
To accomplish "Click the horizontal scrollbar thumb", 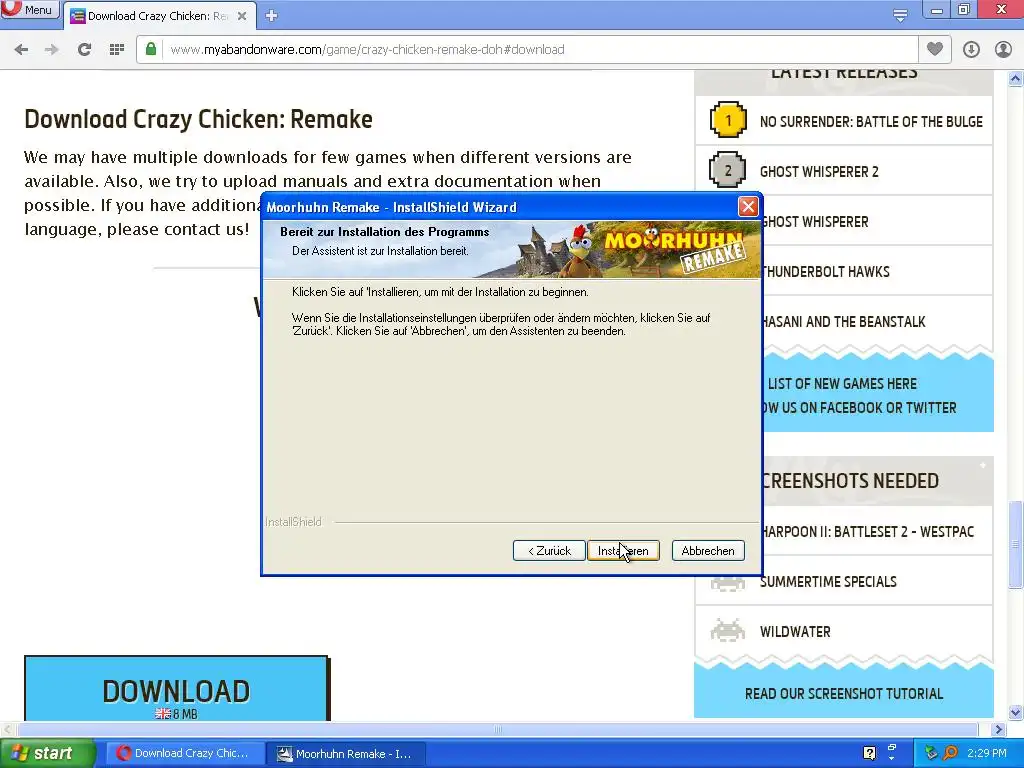I will (498, 729).
